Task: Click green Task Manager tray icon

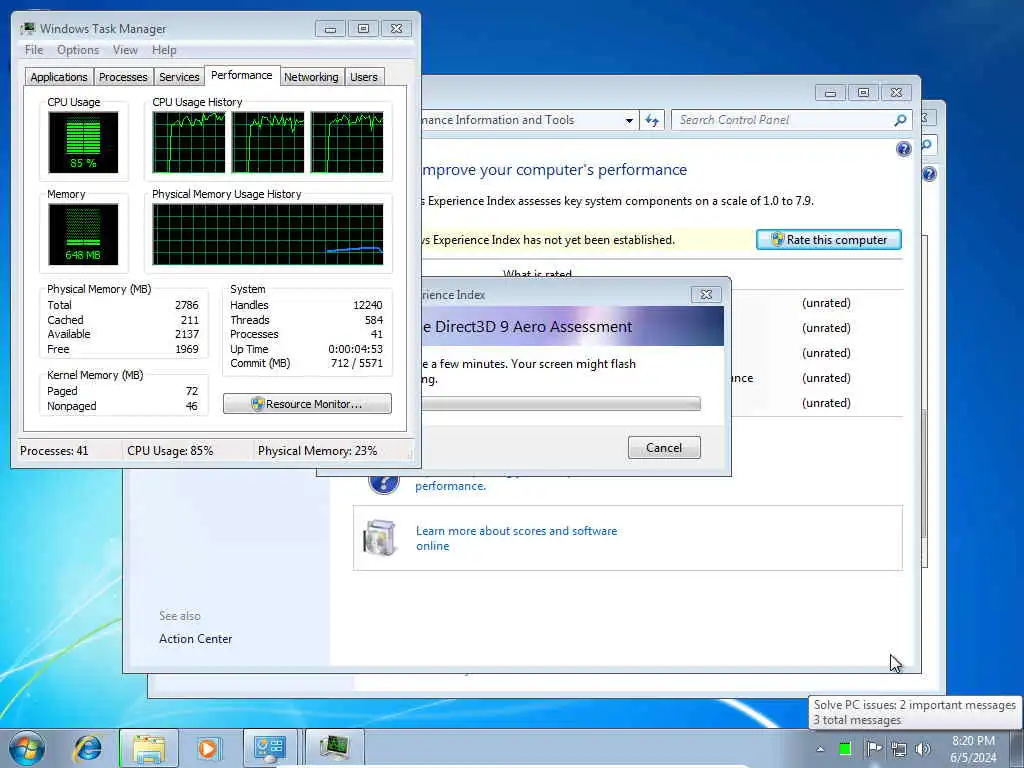Action: pos(845,749)
